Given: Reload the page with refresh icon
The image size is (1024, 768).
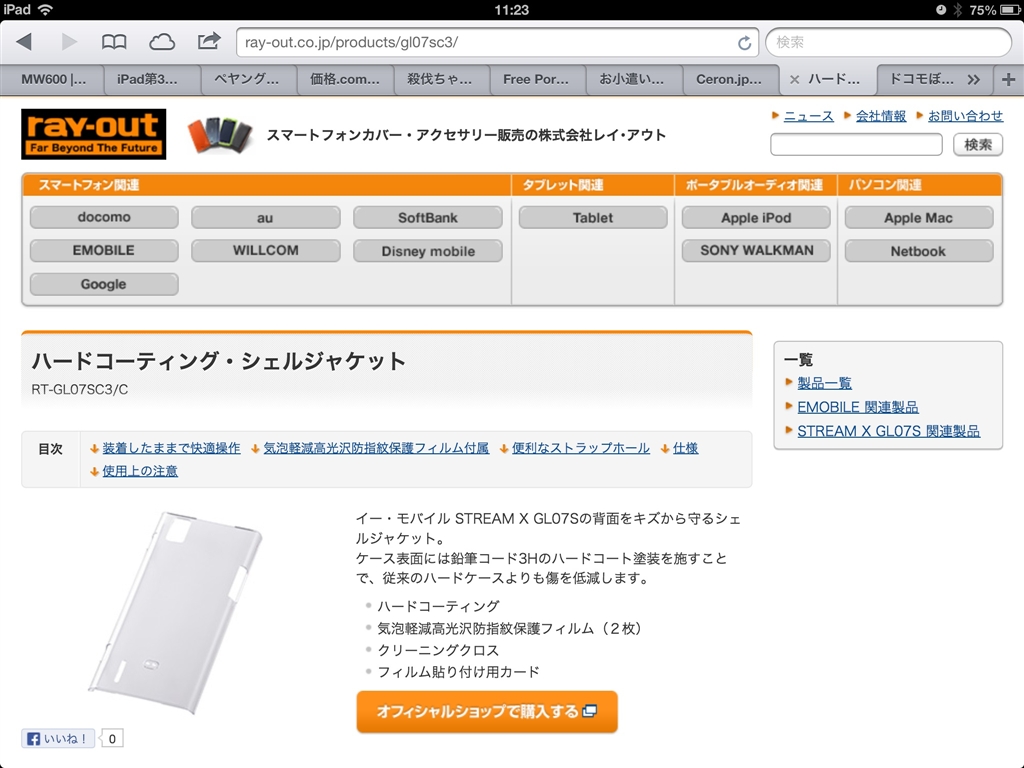Looking at the screenshot, I should coord(744,43).
